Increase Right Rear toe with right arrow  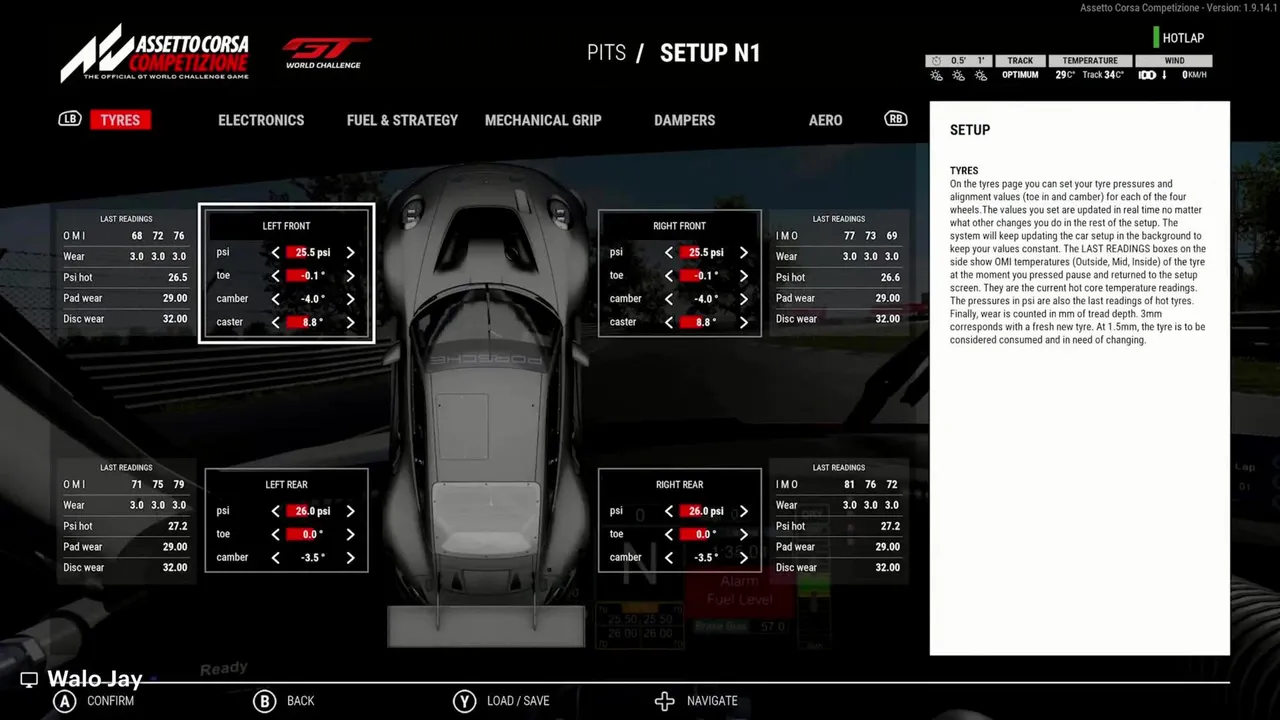click(x=743, y=534)
